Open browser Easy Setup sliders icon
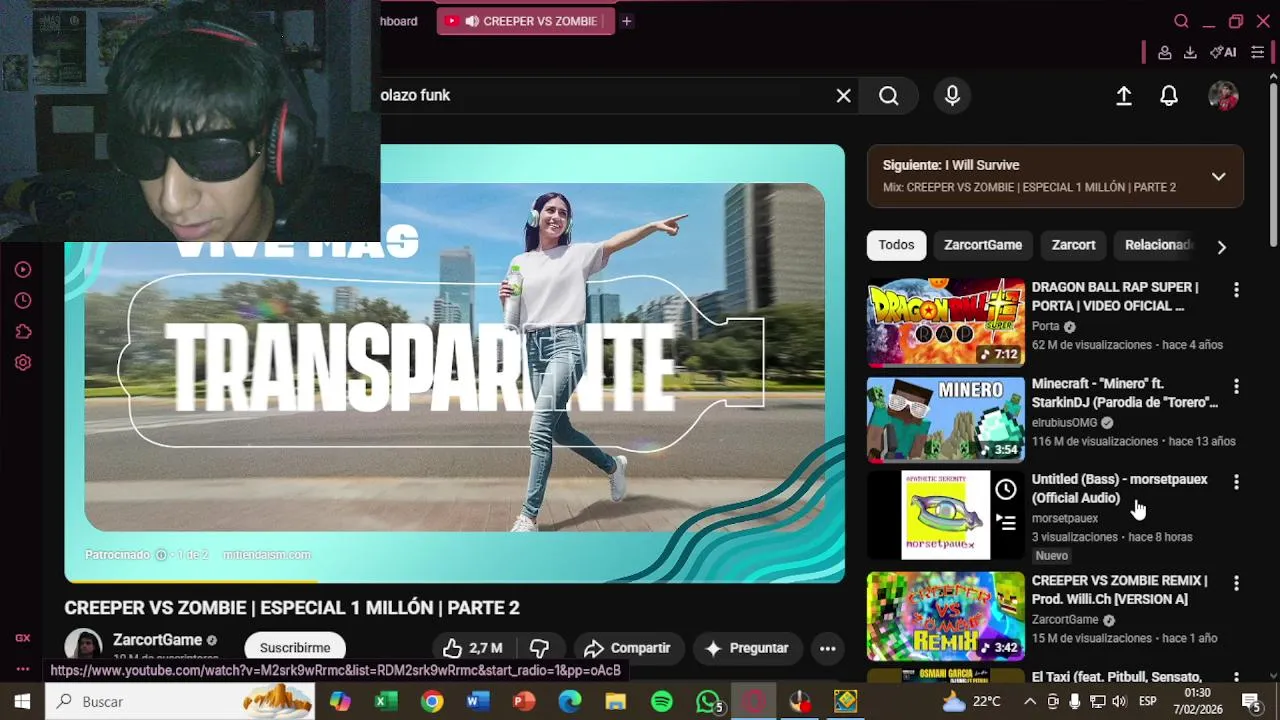 tap(1258, 52)
